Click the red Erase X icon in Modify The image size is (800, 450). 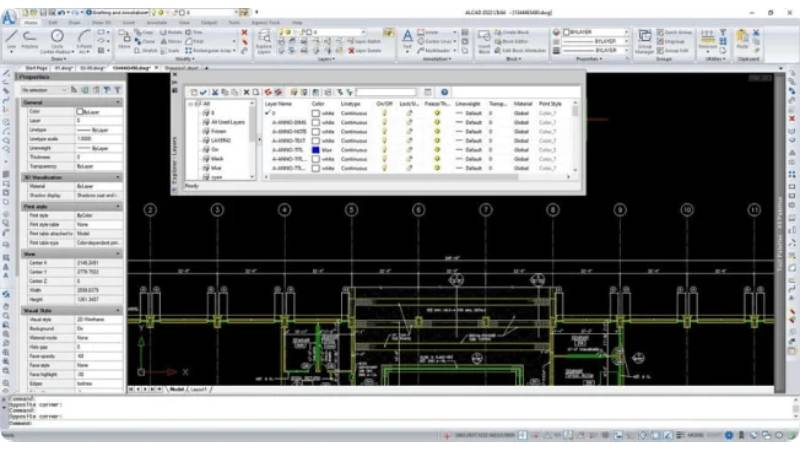click(x=244, y=33)
